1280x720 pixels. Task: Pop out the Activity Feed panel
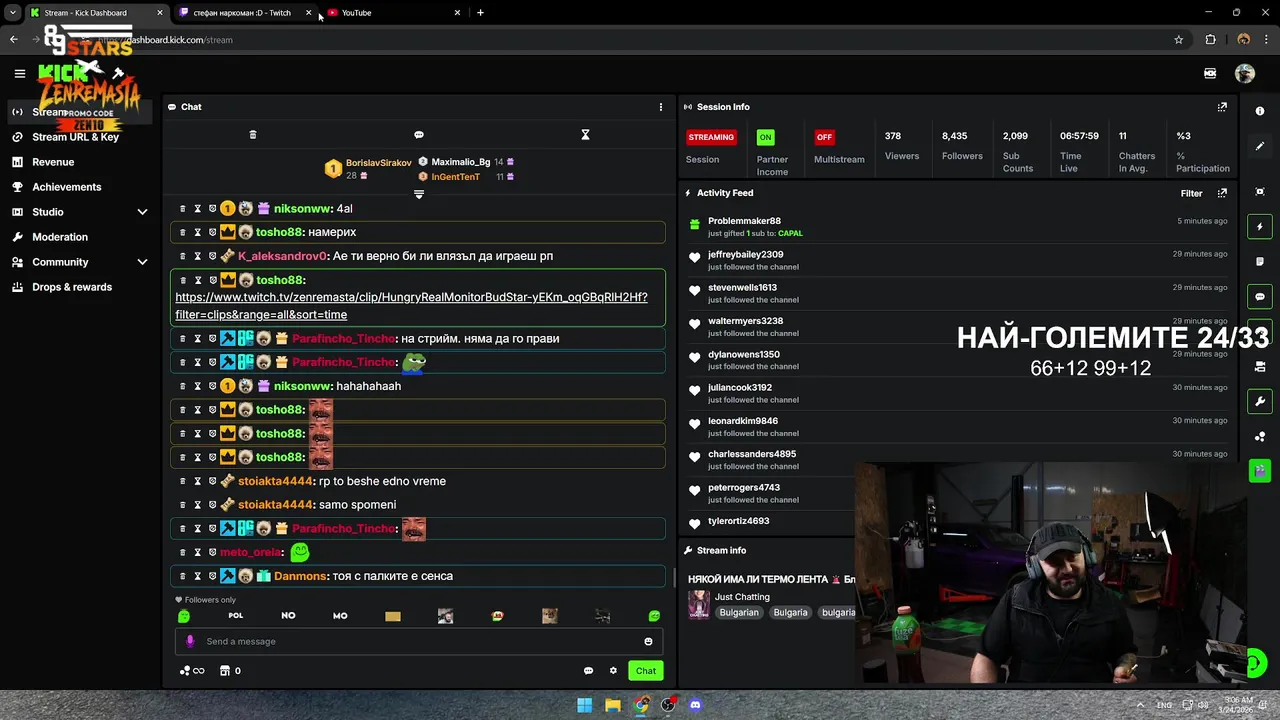click(1222, 193)
